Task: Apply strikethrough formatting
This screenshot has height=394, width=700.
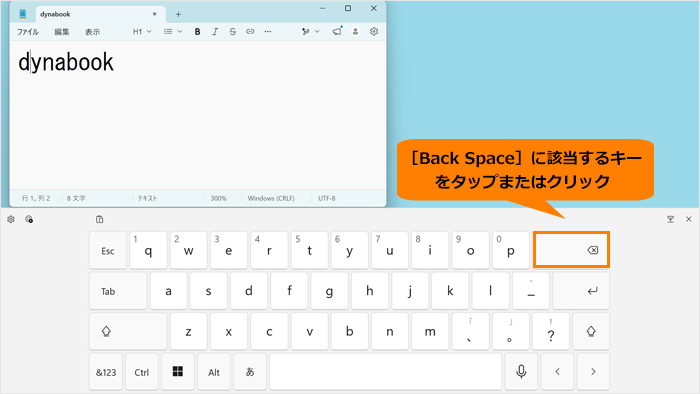Action: pyautogui.click(x=232, y=32)
